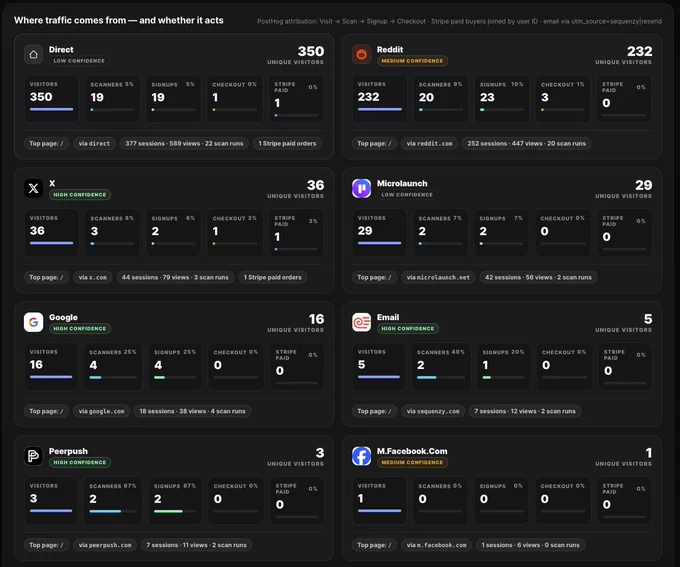Select the 'via google.com' chip
680x567 pixels.
(101, 411)
